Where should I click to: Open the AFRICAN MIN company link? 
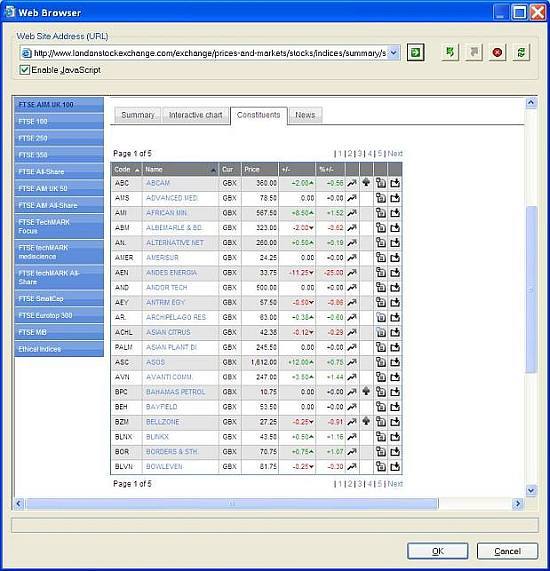click(x=166, y=213)
